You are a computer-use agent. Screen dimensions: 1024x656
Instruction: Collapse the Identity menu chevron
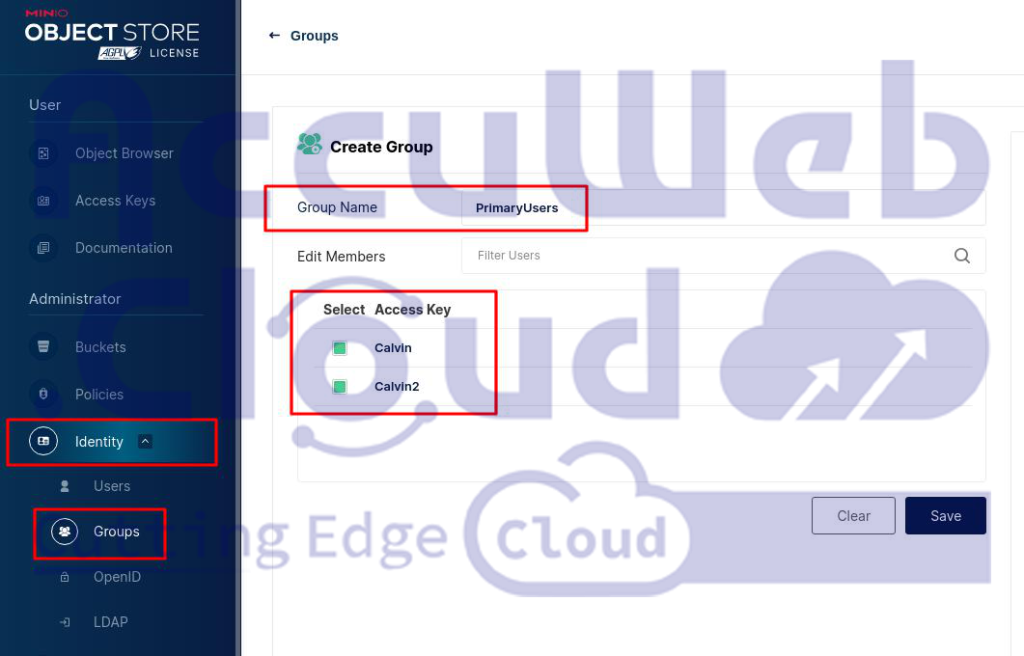pyautogui.click(x=145, y=440)
